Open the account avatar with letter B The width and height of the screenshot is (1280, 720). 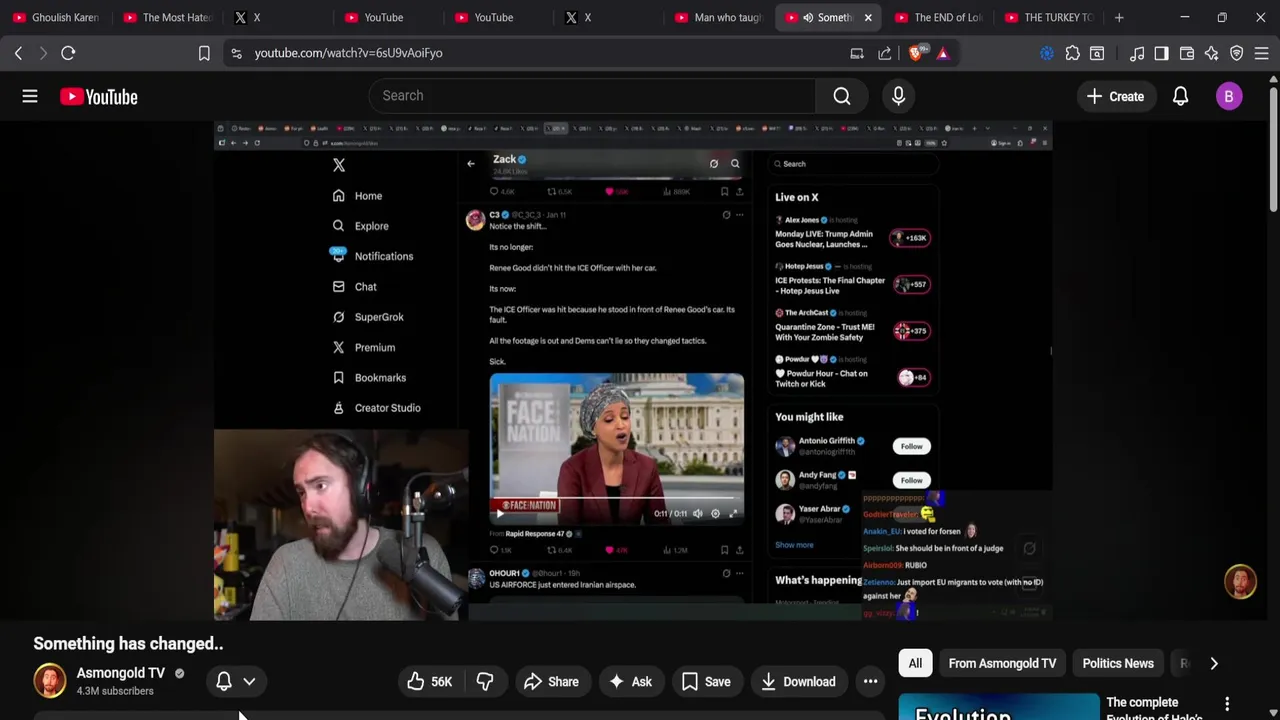1229,96
